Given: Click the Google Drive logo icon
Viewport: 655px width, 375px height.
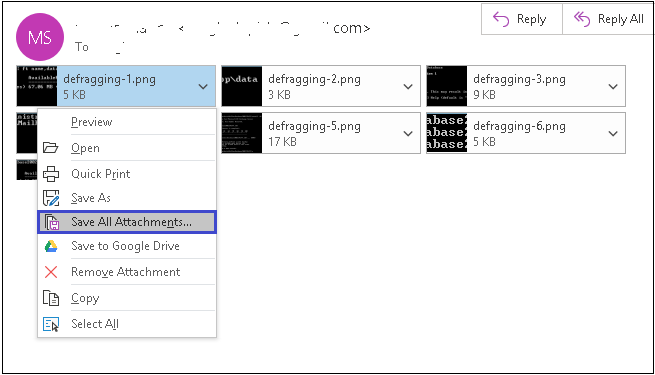Looking at the screenshot, I should click(x=51, y=246).
